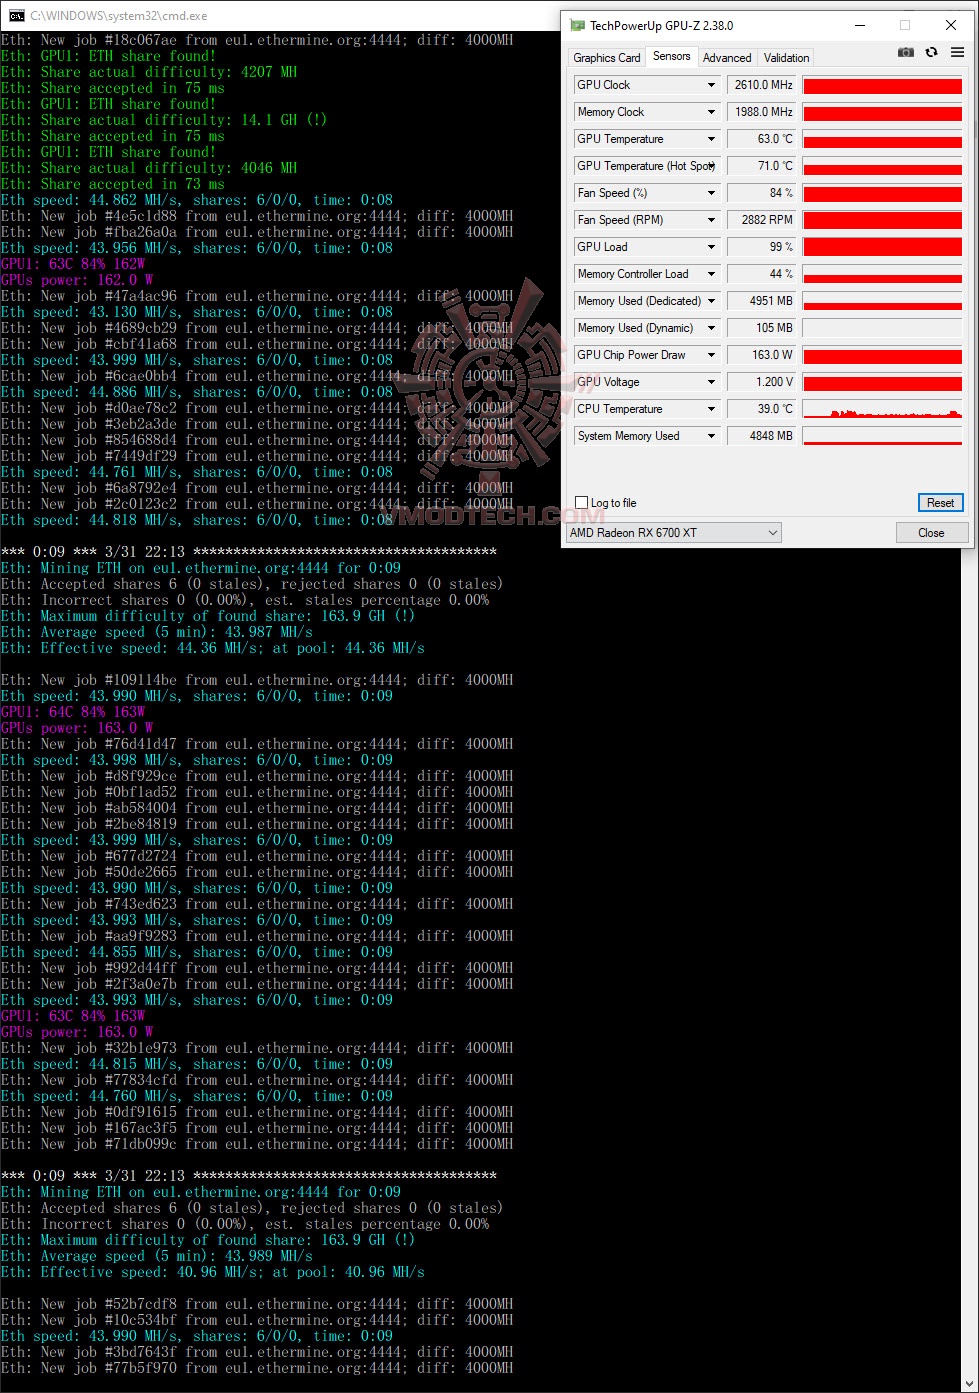The height and width of the screenshot is (1393, 979).
Task: Click 'GPU1: 64C 84% 163W' line
Action: point(73,712)
